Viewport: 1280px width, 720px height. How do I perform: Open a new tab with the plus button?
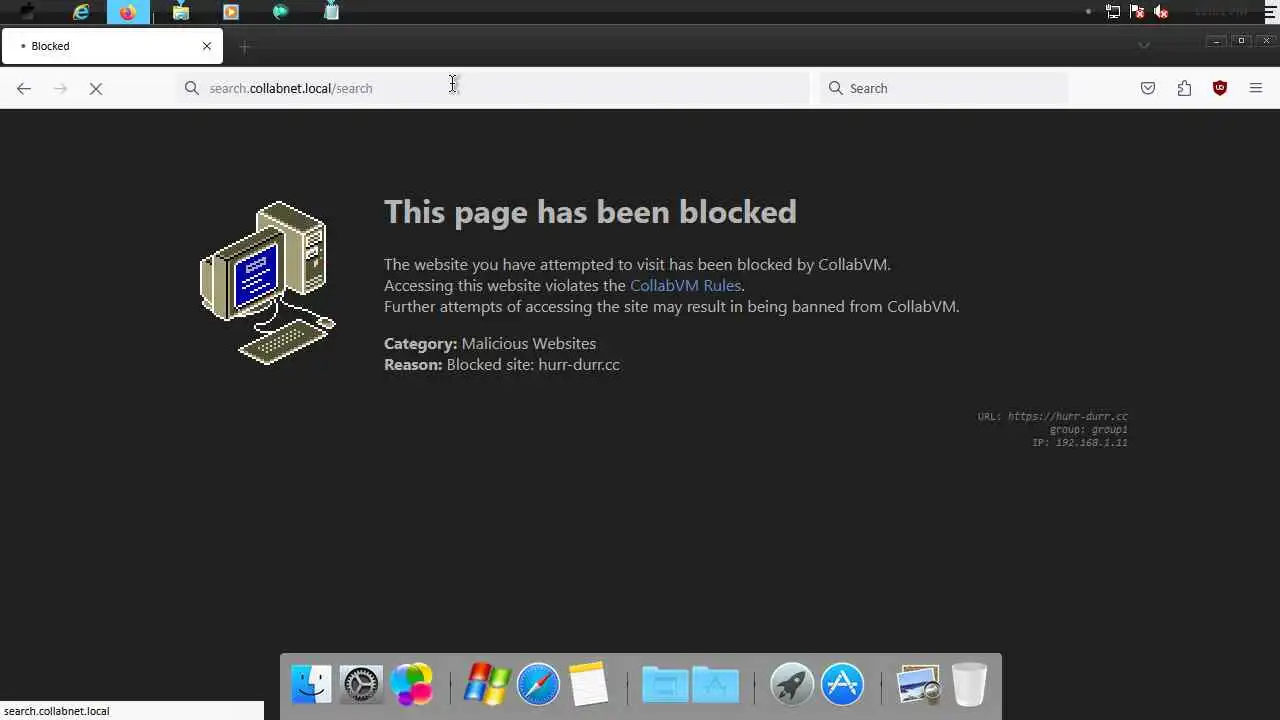(x=245, y=47)
